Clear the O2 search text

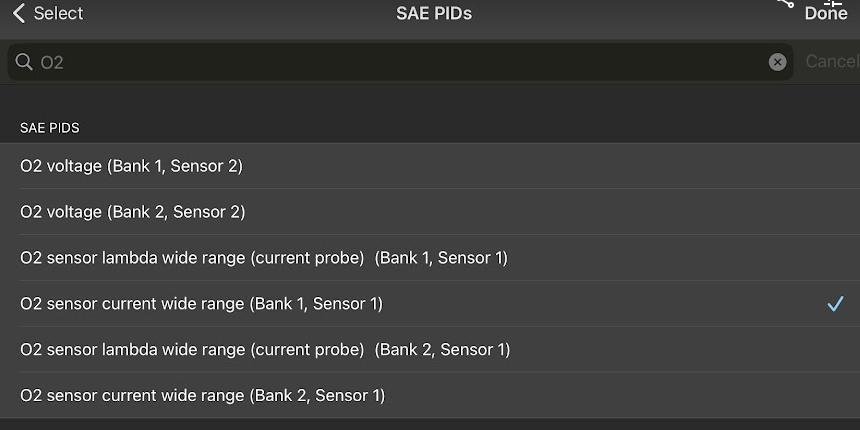click(777, 62)
